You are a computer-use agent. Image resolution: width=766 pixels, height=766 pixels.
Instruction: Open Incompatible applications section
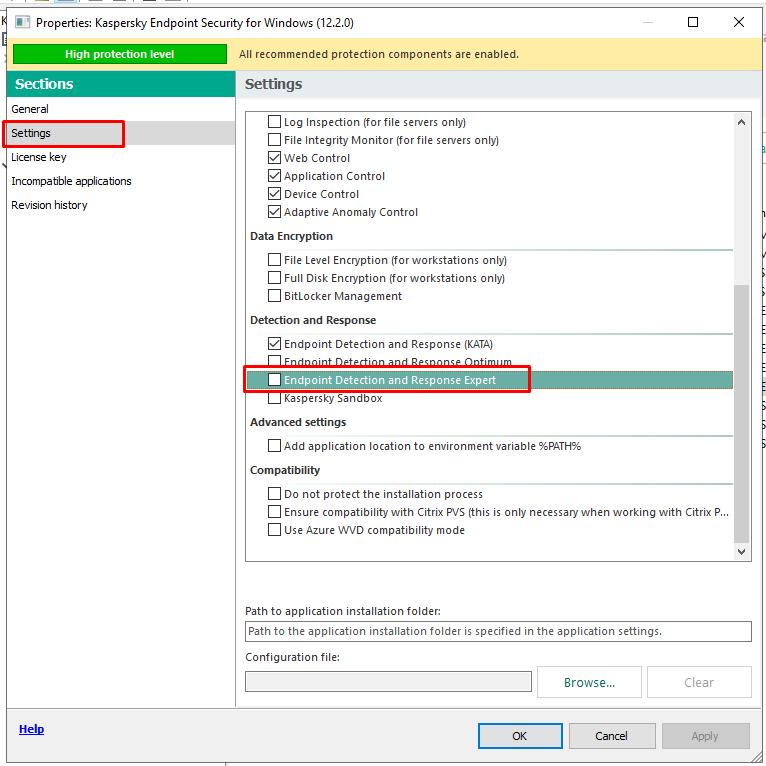tap(121, 181)
